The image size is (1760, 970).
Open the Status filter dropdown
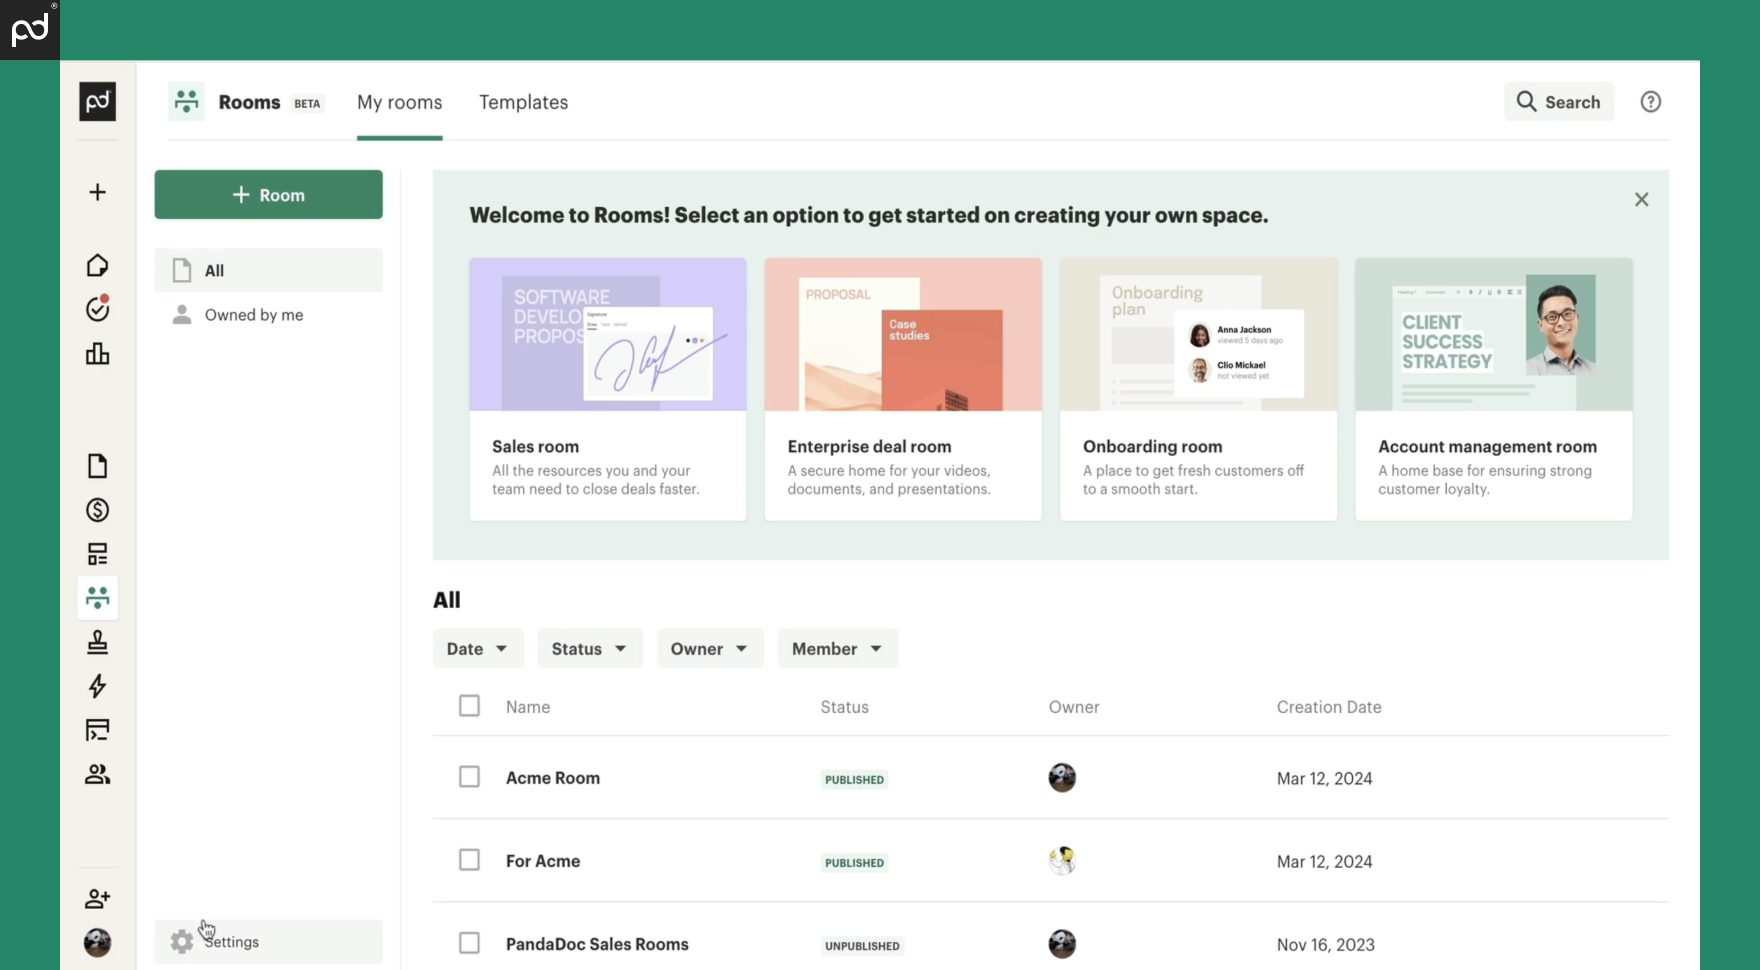click(x=590, y=649)
